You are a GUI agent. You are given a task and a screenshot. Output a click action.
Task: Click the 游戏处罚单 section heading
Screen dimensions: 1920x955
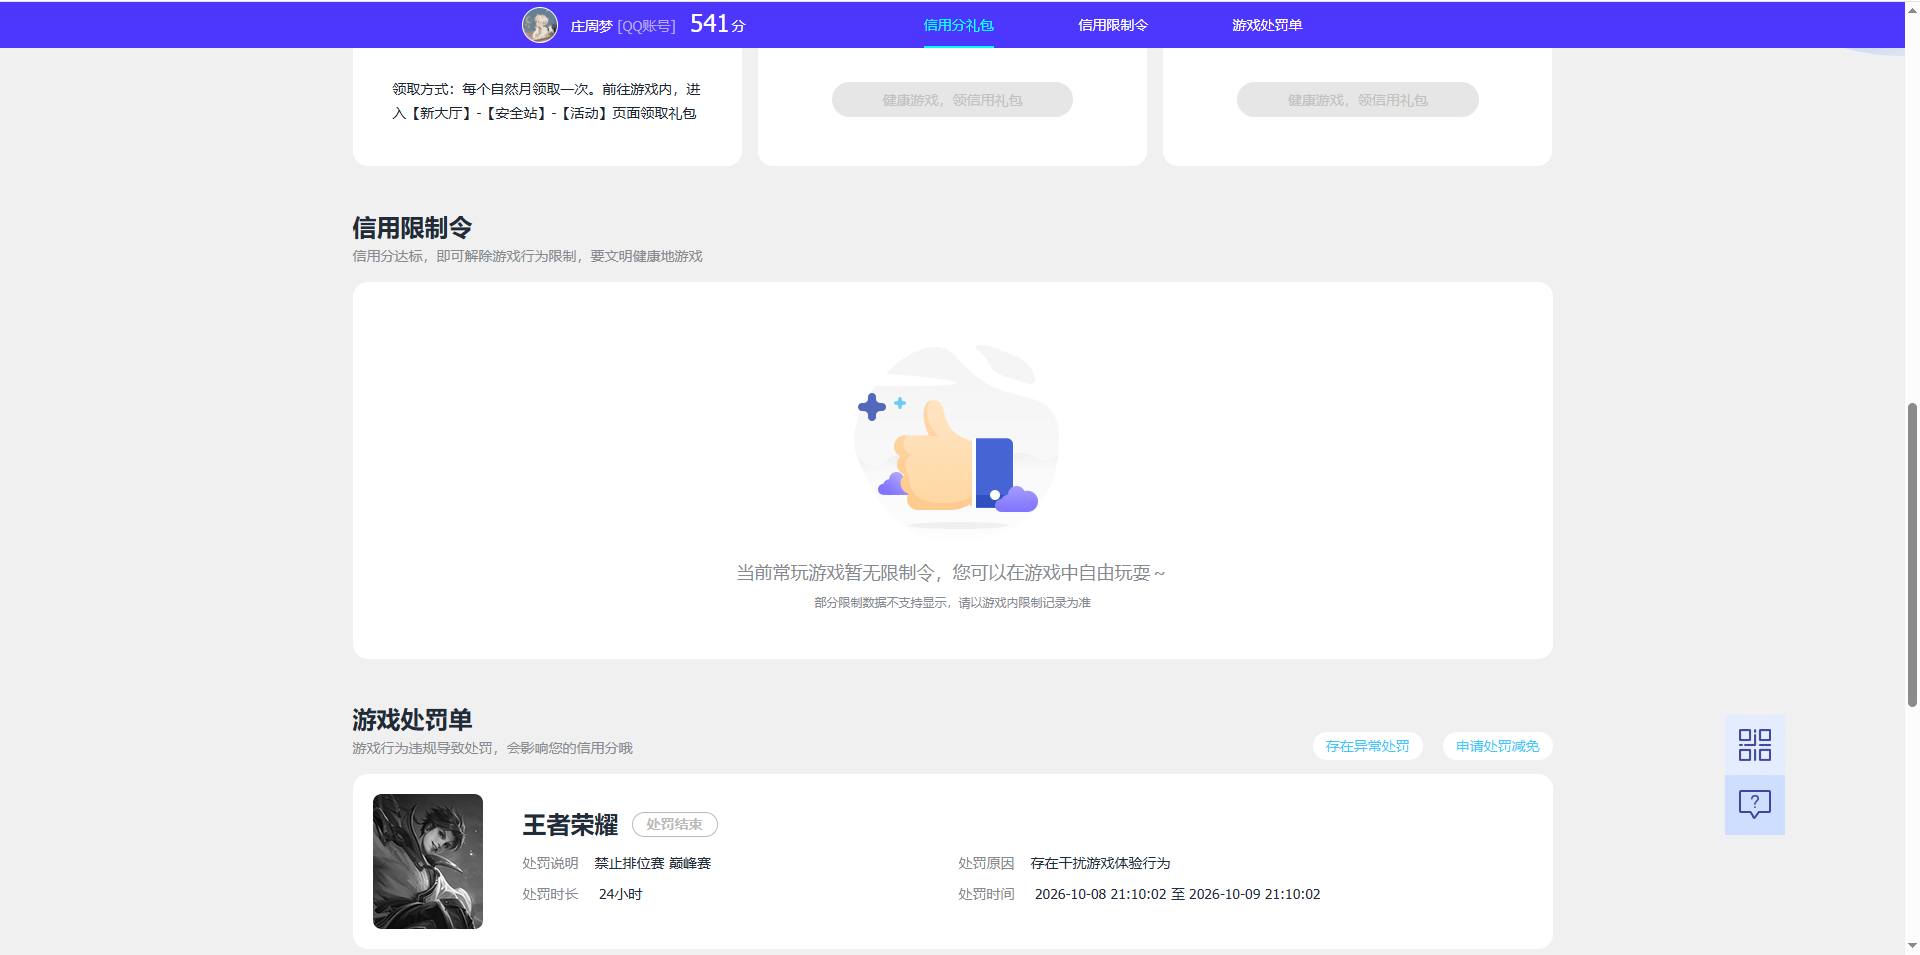(412, 720)
